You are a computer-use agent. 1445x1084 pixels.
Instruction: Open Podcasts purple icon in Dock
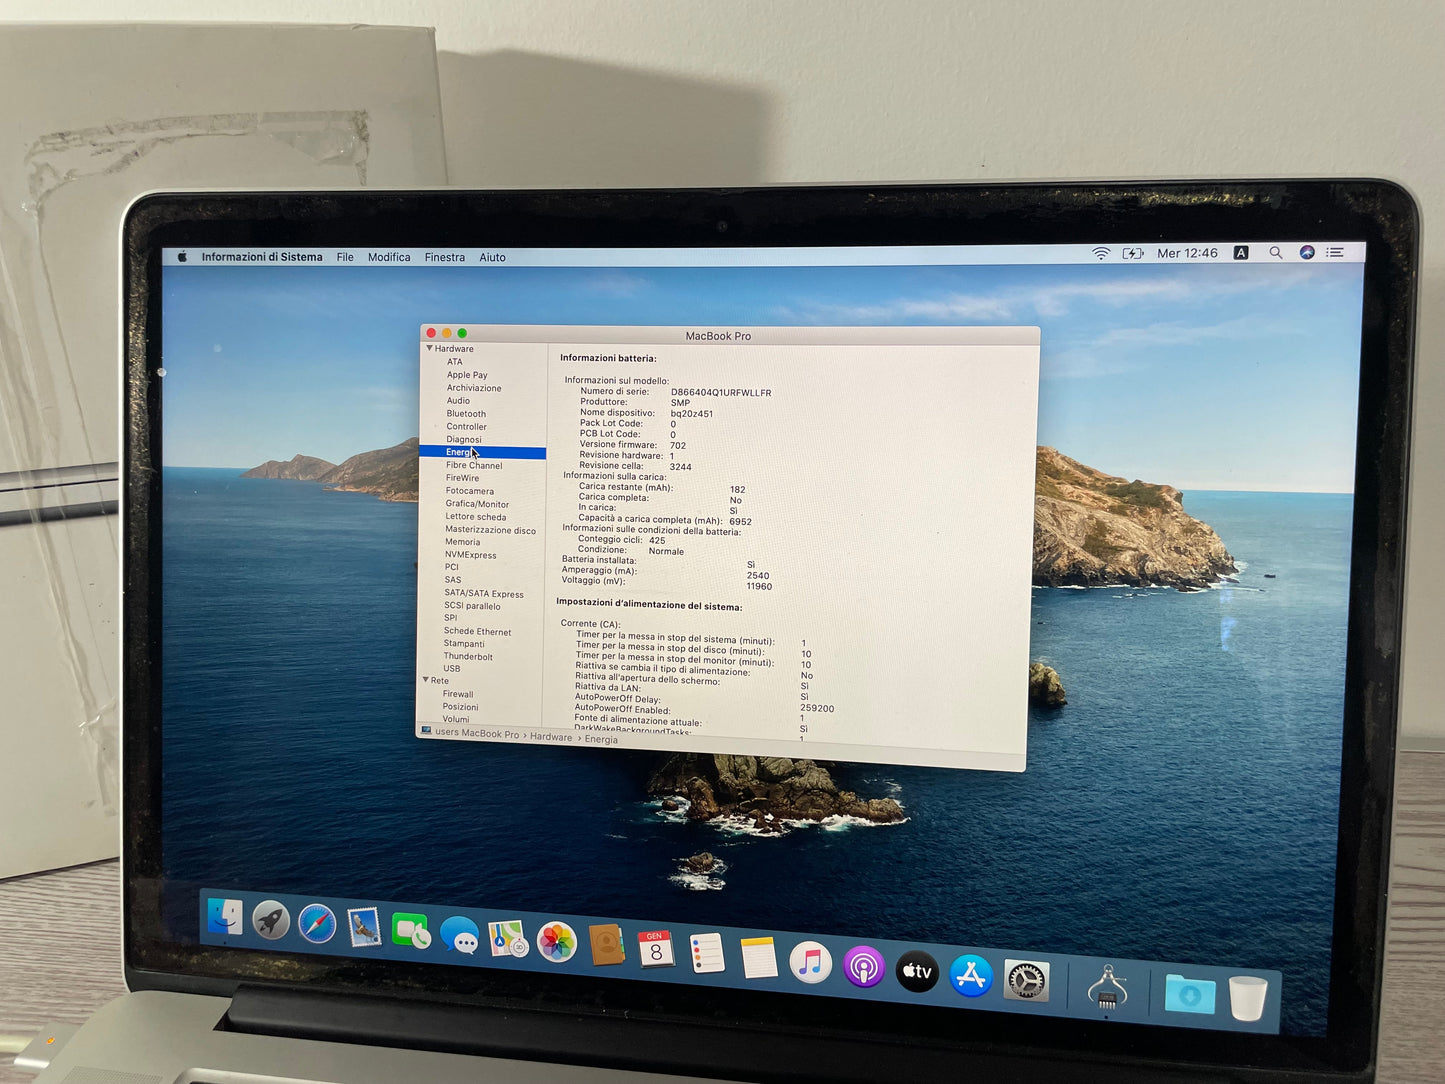[863, 967]
